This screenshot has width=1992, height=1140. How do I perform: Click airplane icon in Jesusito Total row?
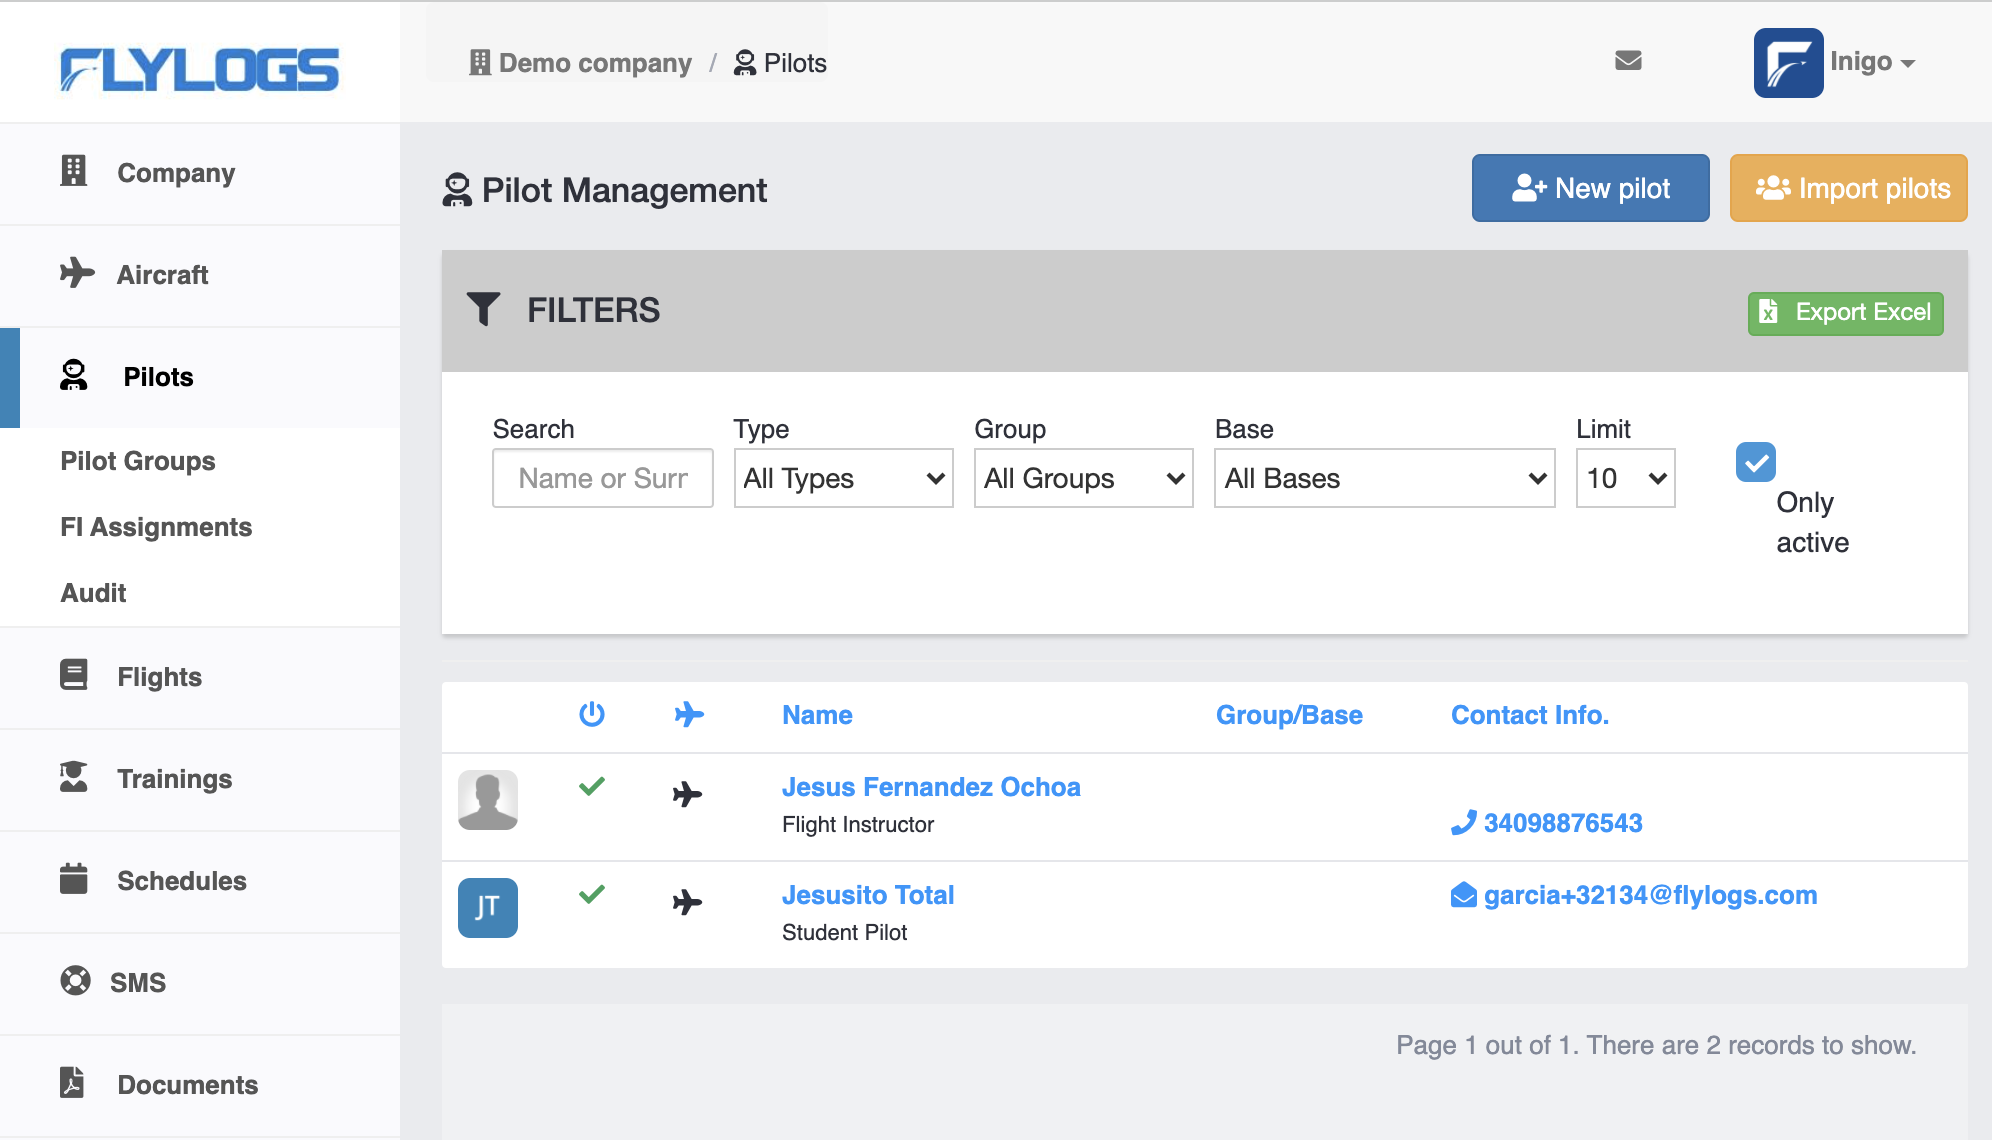pyautogui.click(x=687, y=902)
